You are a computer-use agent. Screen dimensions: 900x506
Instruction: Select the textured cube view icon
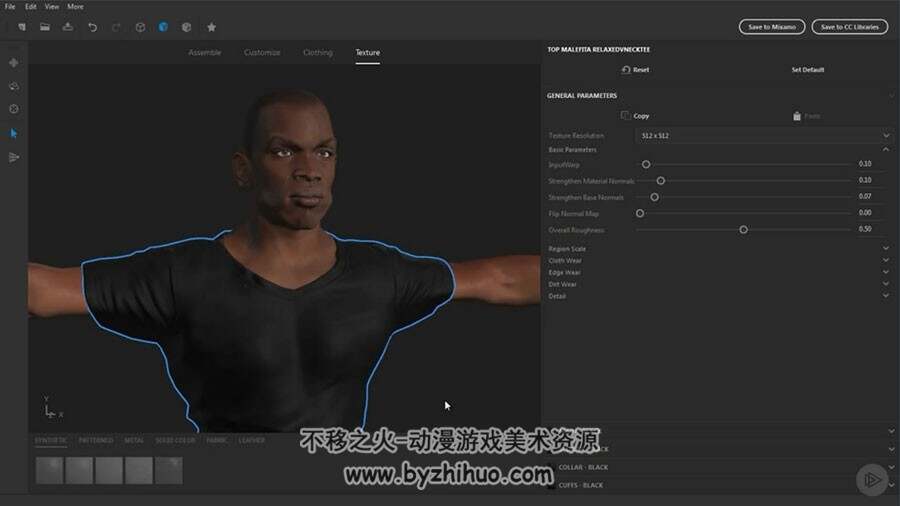187,27
